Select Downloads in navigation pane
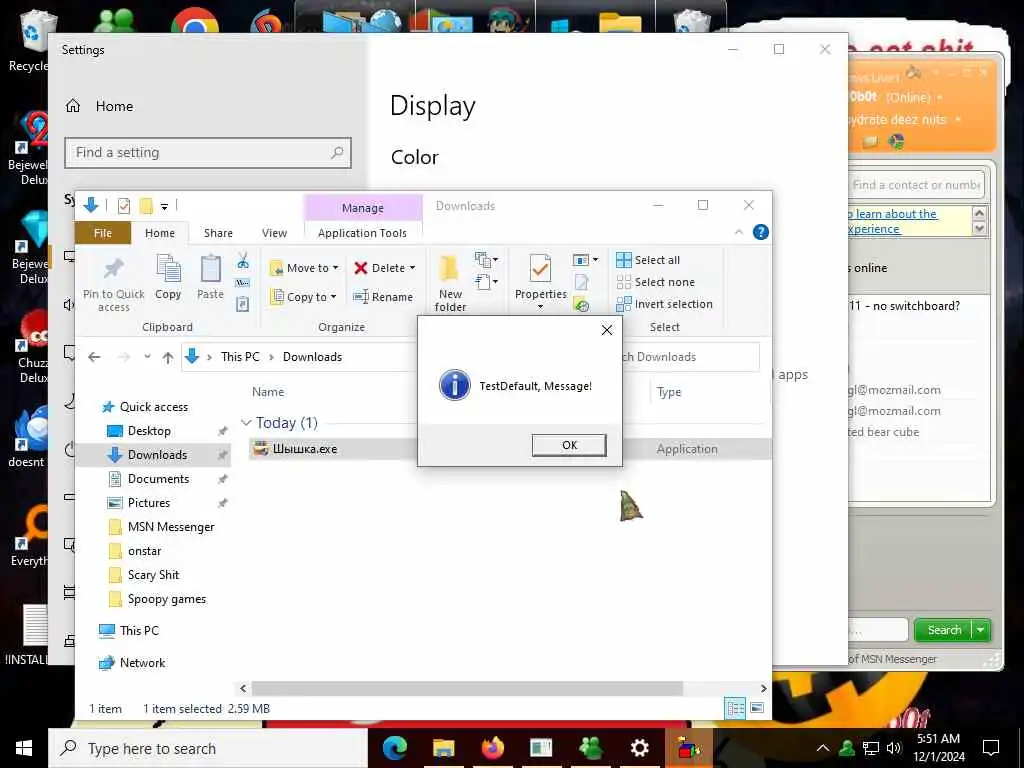This screenshot has width=1024, height=768. 157,455
